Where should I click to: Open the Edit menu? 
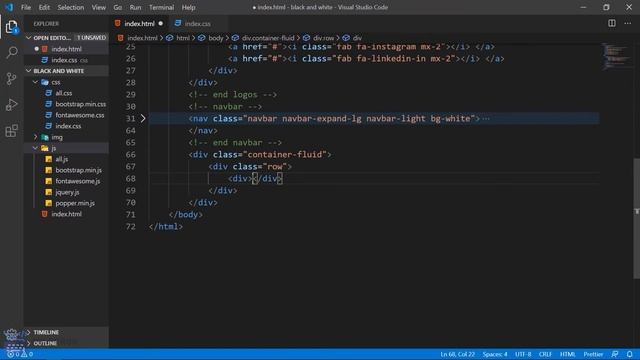[44, 7]
